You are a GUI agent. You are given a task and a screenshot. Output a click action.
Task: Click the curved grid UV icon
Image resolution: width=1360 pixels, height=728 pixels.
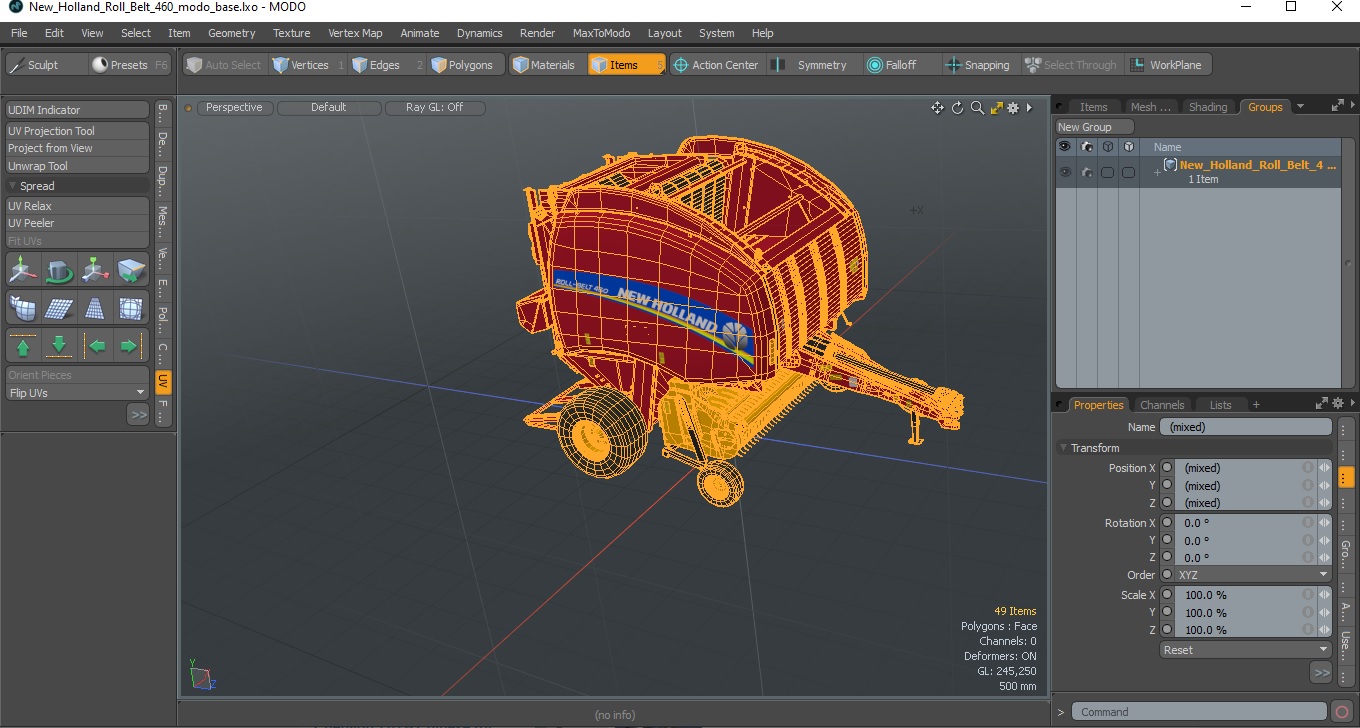[x=23, y=308]
